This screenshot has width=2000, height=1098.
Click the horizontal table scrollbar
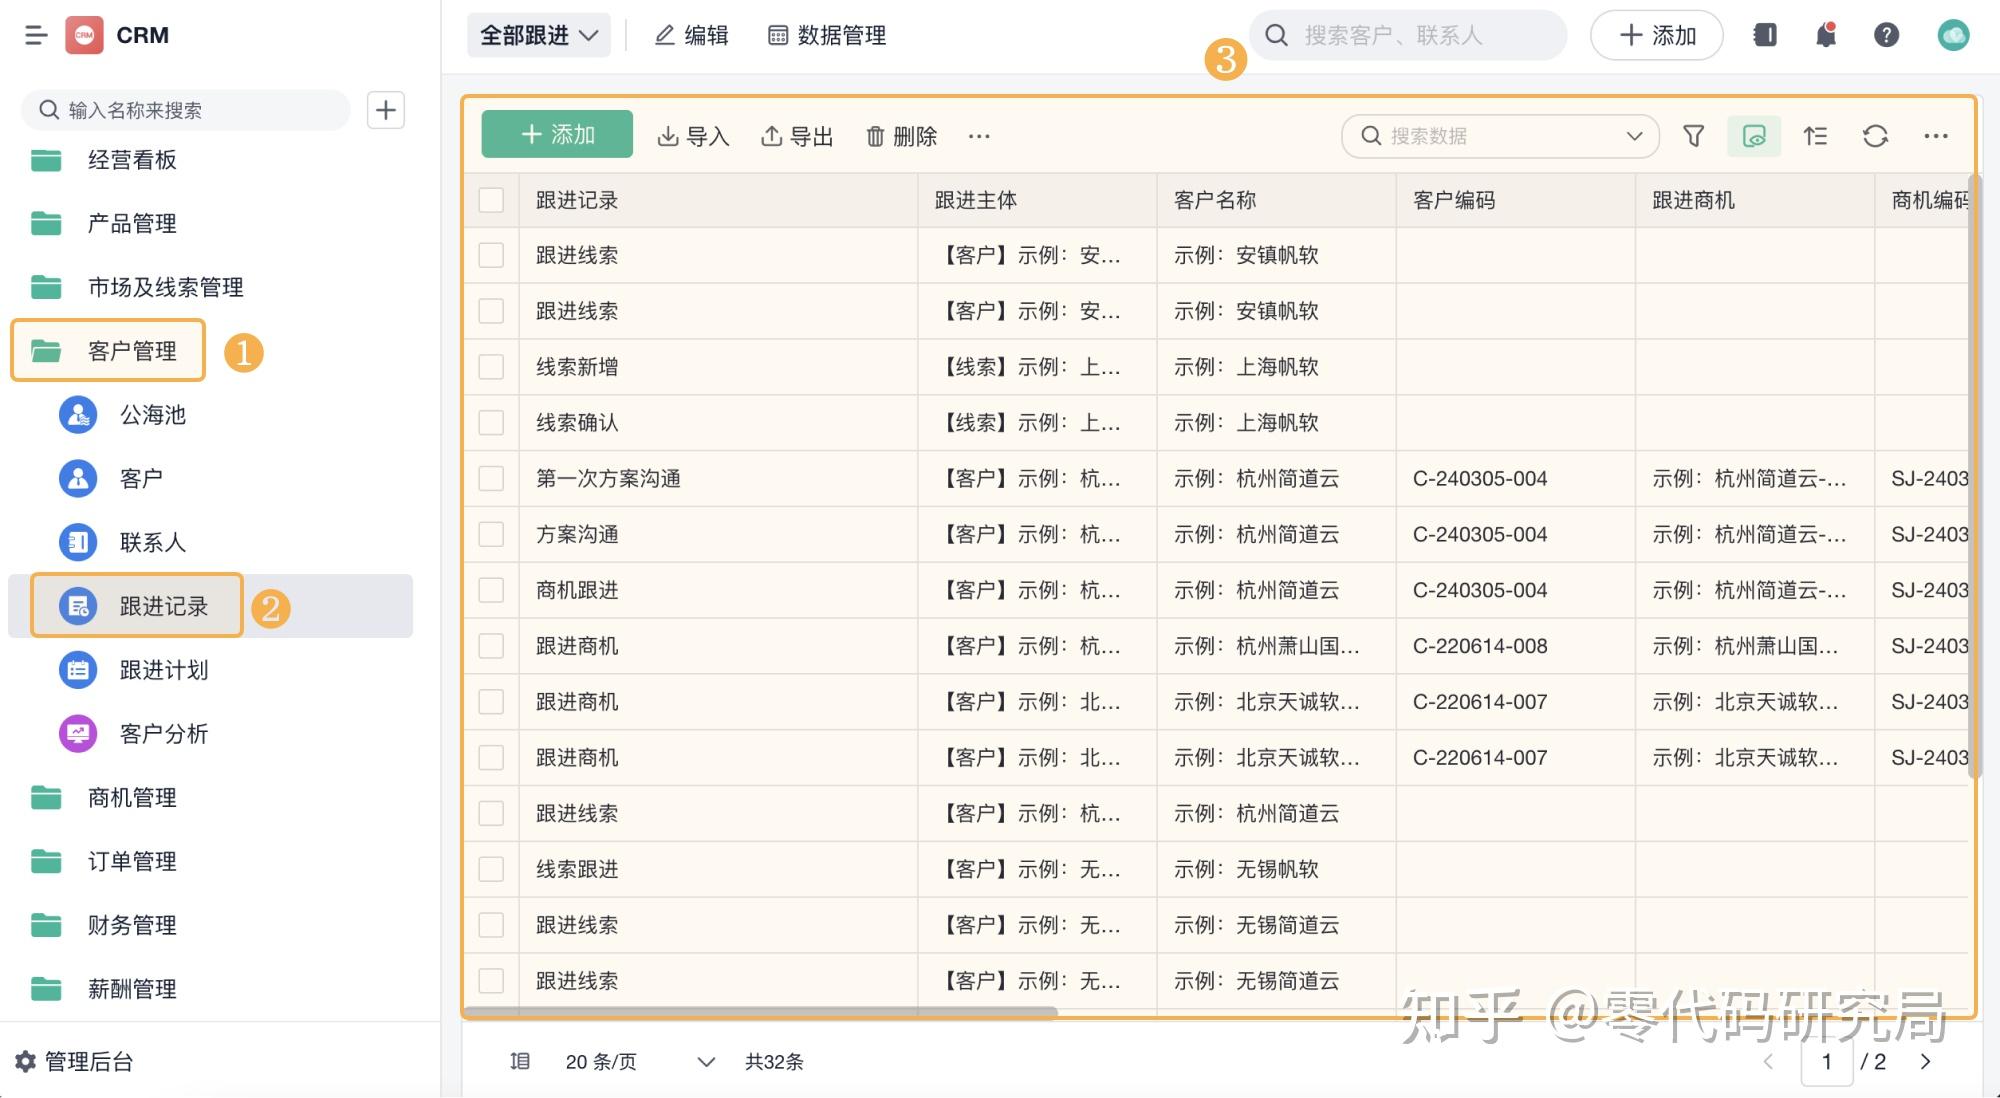(760, 1012)
